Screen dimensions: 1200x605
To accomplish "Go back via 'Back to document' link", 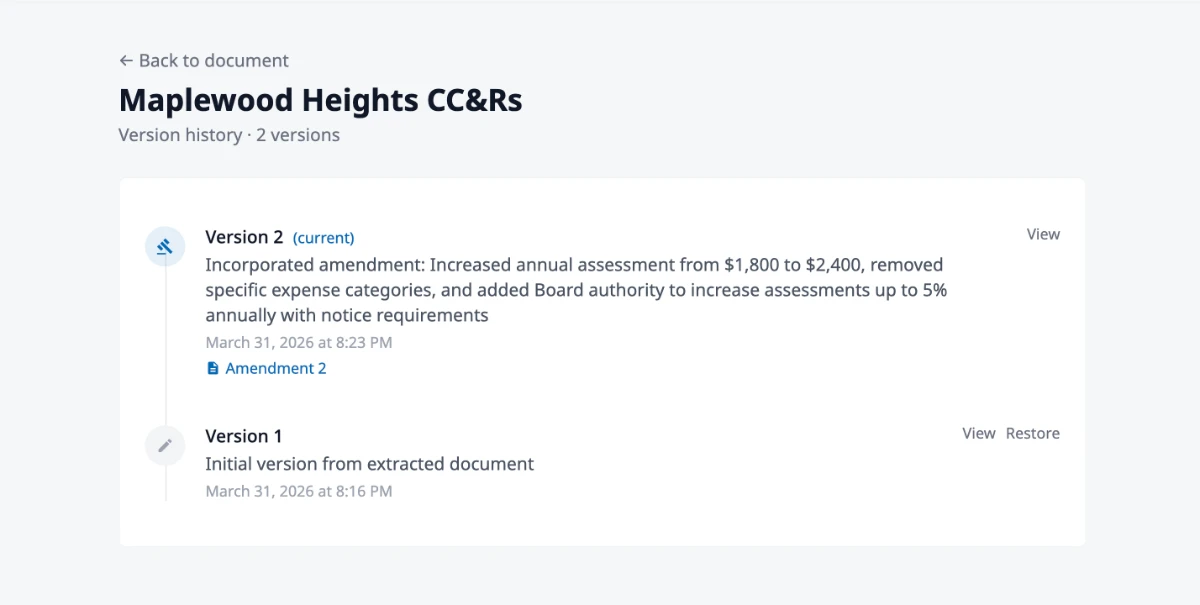I will pyautogui.click(x=204, y=61).
